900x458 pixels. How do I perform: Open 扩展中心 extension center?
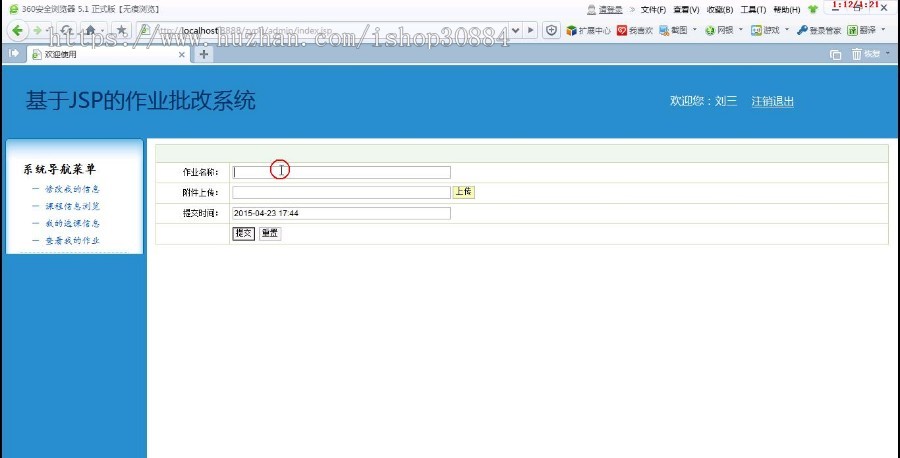point(588,30)
